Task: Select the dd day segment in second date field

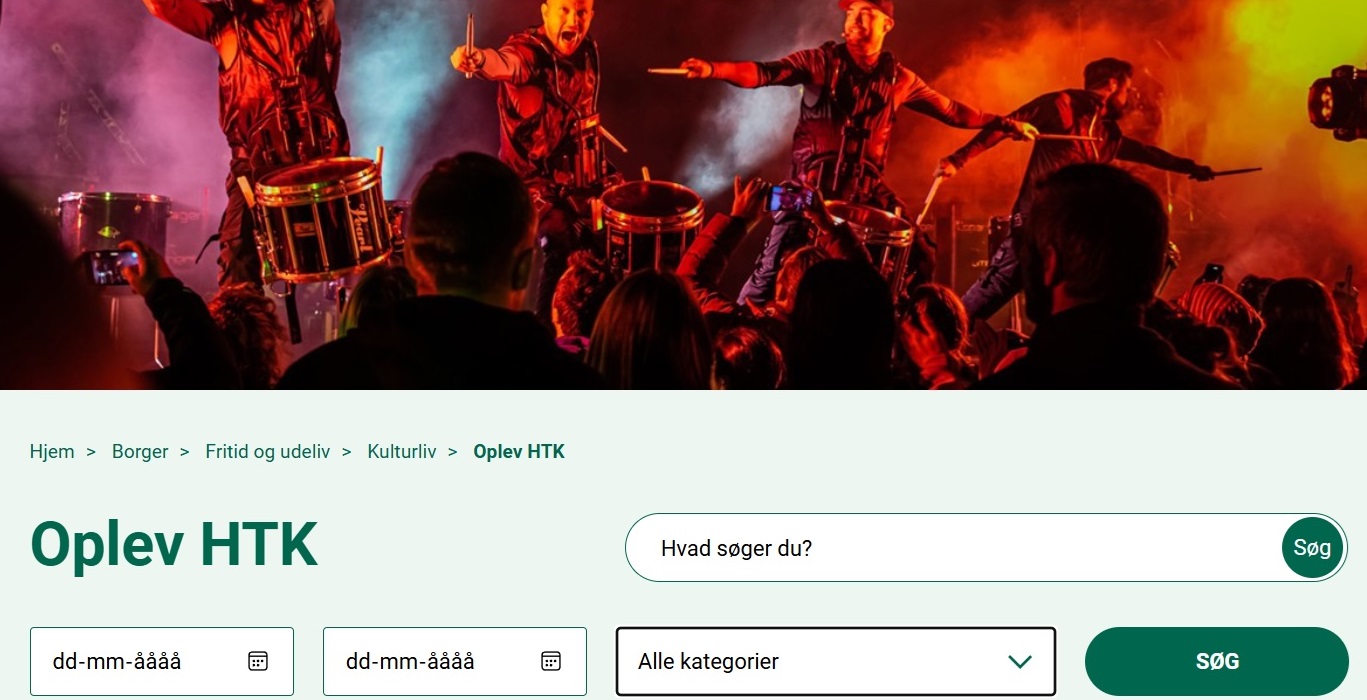Action: point(357,661)
